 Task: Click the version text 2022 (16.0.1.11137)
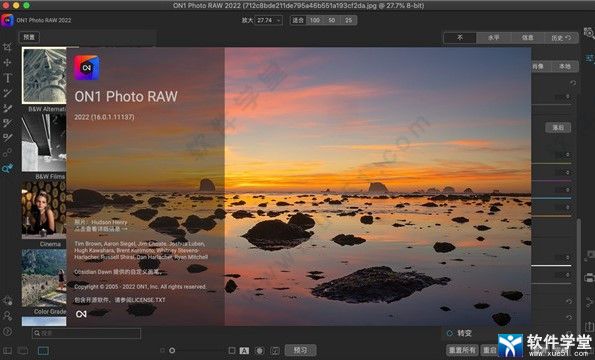[x=104, y=117]
